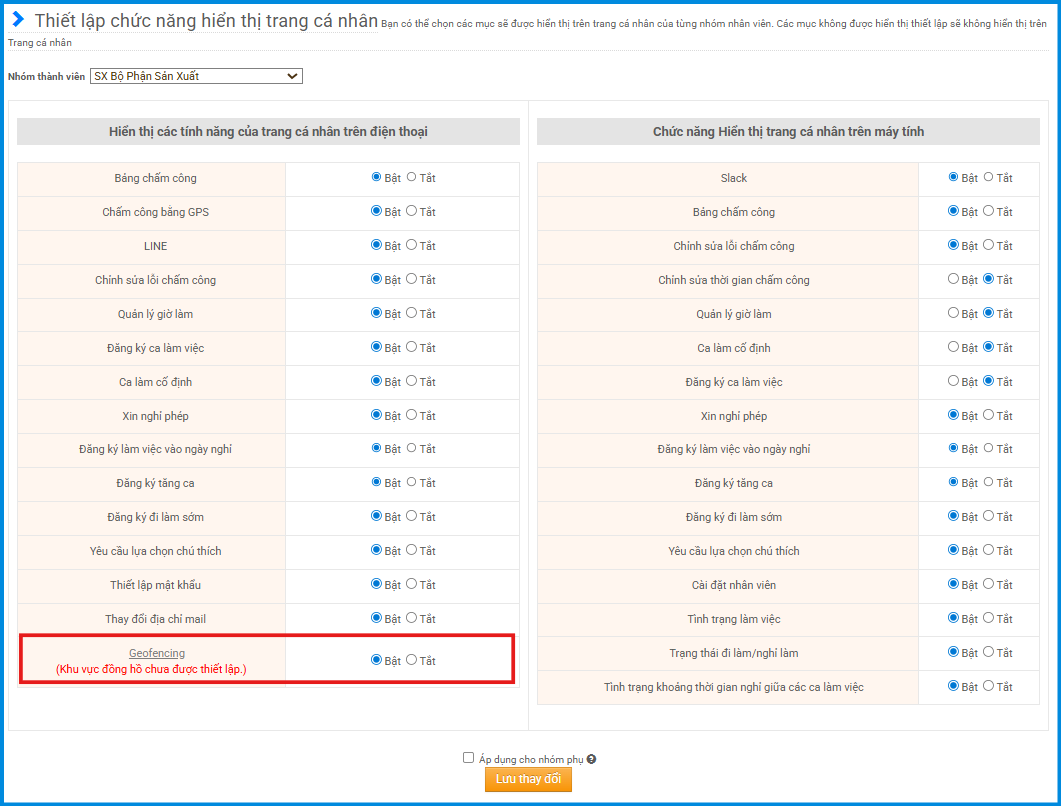Turn on Quản lý giờ làm in the computer section
This screenshot has height=806, width=1061.
point(953,313)
